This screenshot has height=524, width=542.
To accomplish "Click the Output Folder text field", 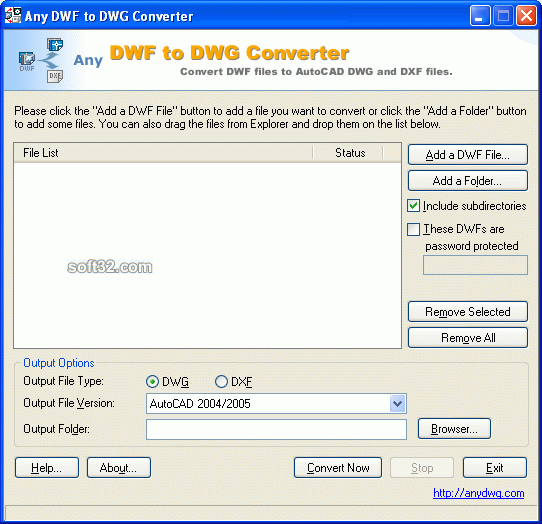I will [x=276, y=429].
